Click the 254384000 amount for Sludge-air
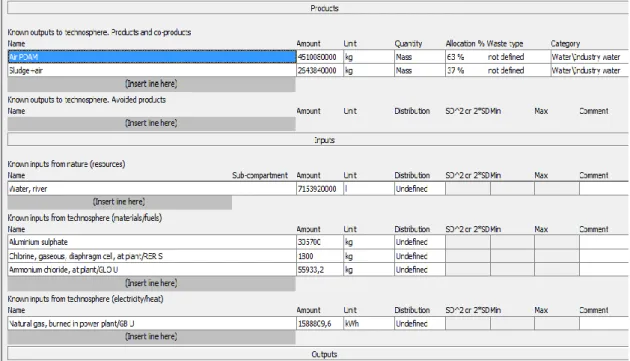 [x=320, y=70]
